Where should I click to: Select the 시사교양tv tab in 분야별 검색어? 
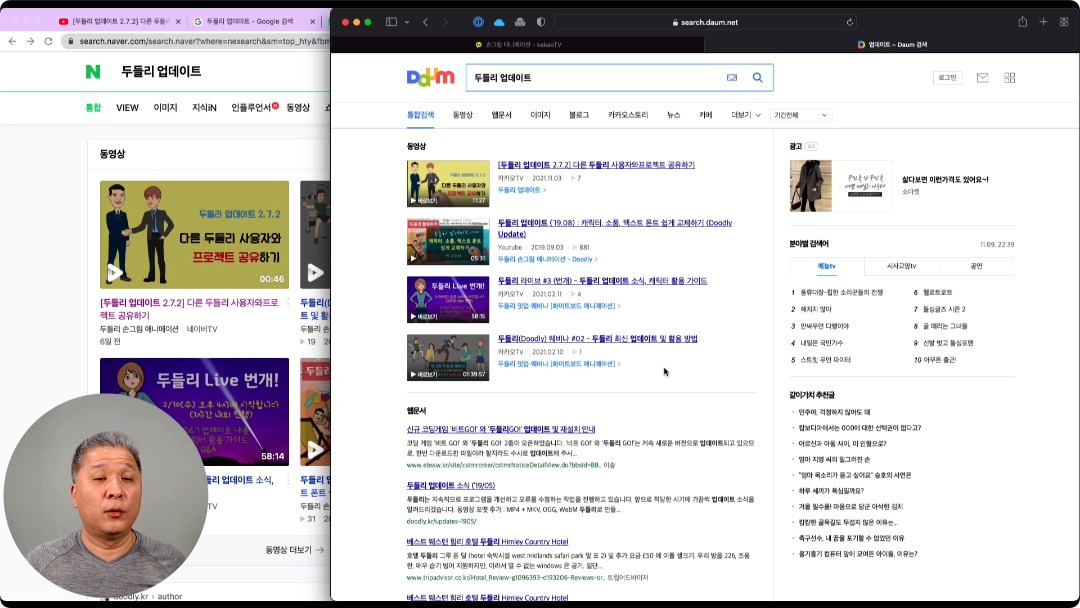[901, 266]
